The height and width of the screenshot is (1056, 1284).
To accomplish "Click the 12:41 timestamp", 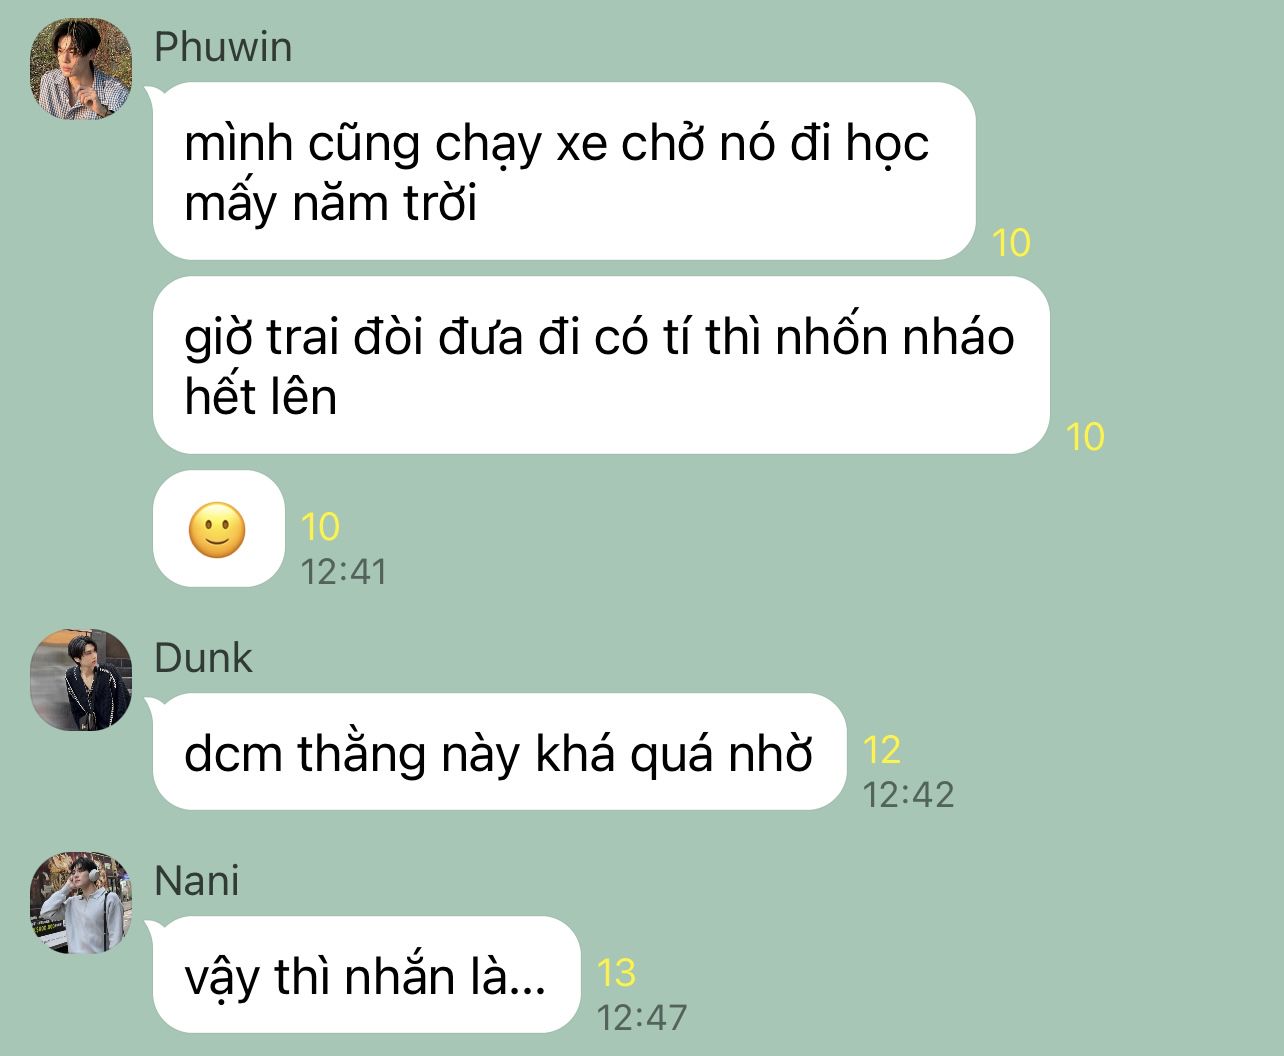I will point(344,572).
